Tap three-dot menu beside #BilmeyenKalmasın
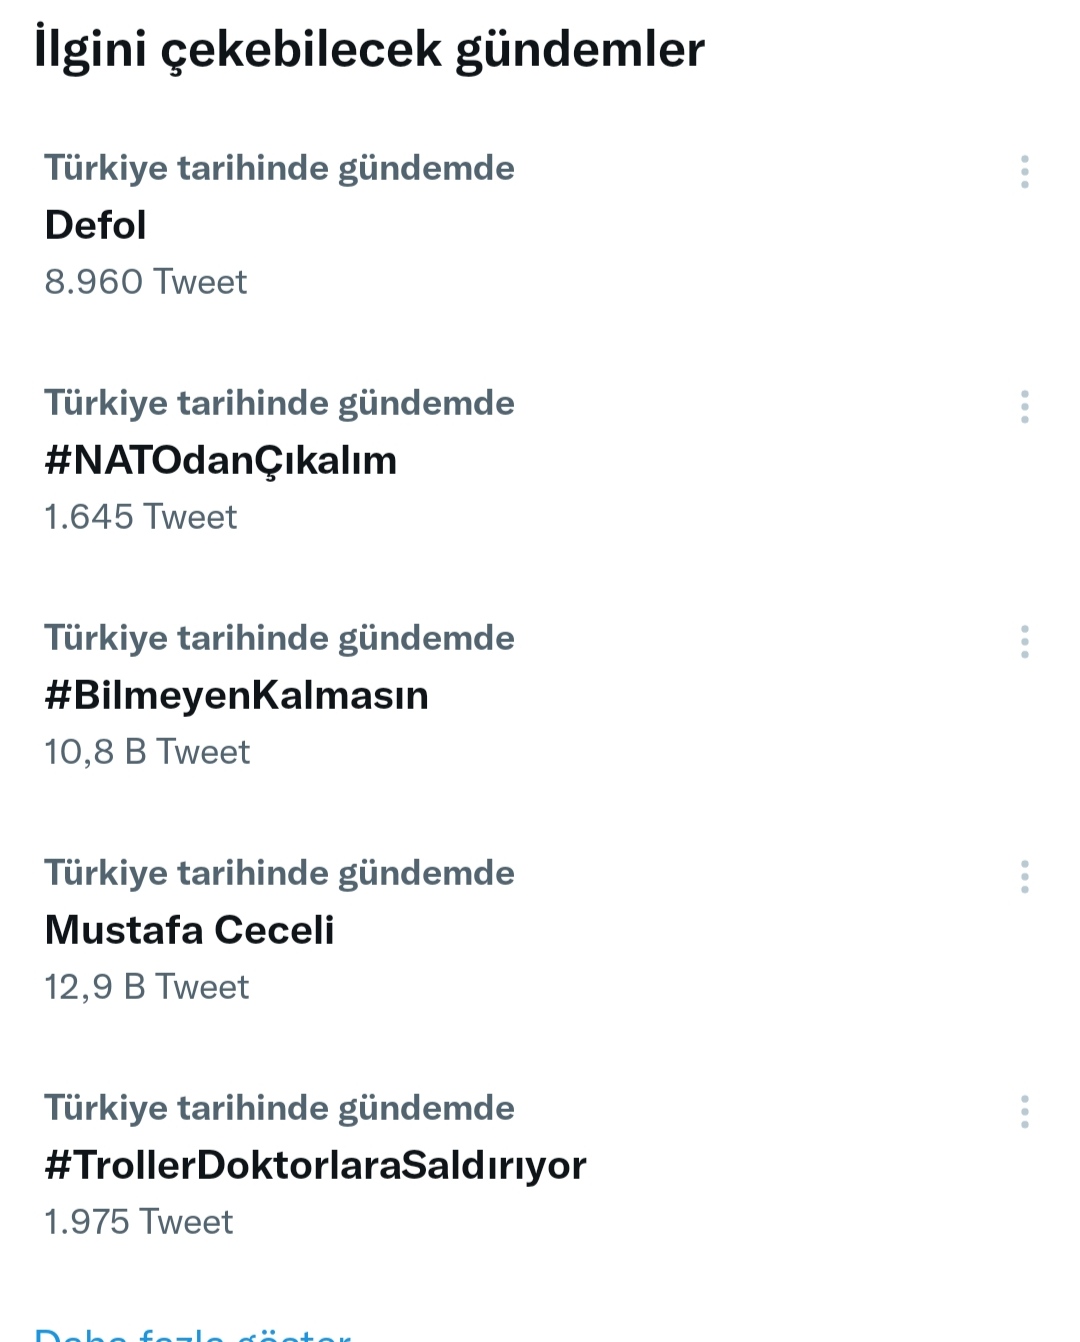The height and width of the screenshot is (1342, 1080). (1024, 642)
